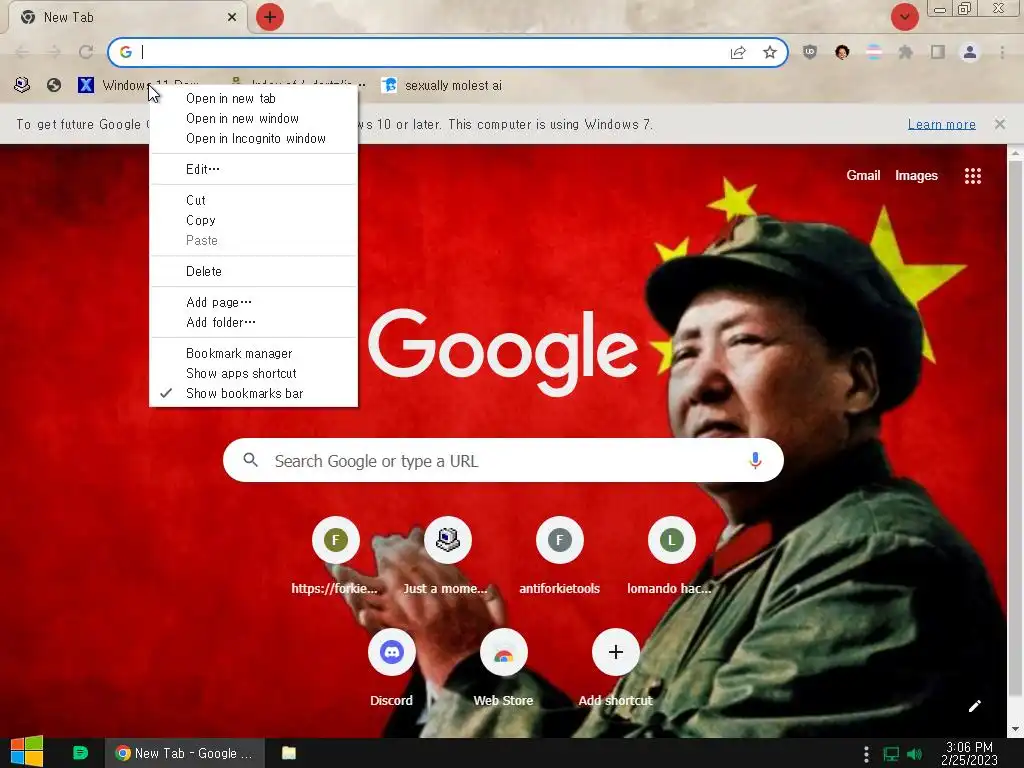
Task: Open the red tab search chevron
Action: coord(904,17)
